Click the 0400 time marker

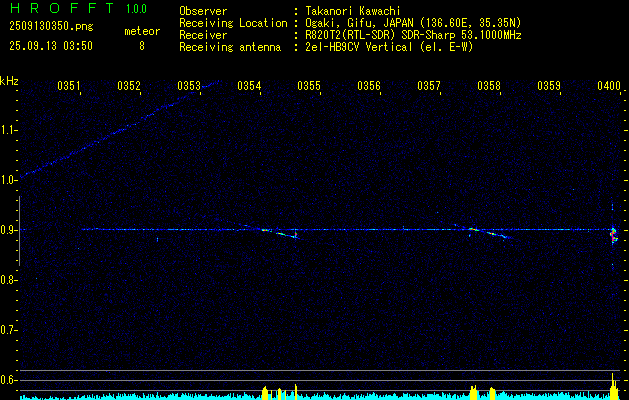tap(609, 85)
